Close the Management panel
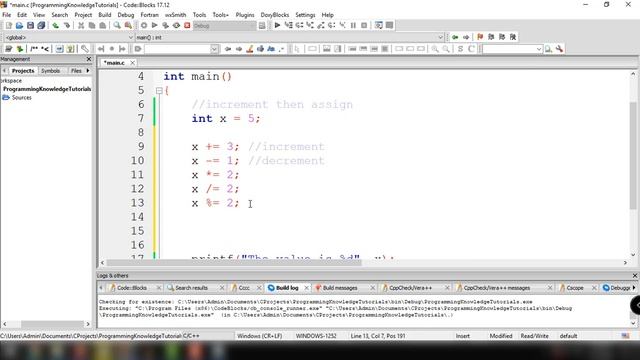Viewport: 640px width, 360px height. [89, 59]
